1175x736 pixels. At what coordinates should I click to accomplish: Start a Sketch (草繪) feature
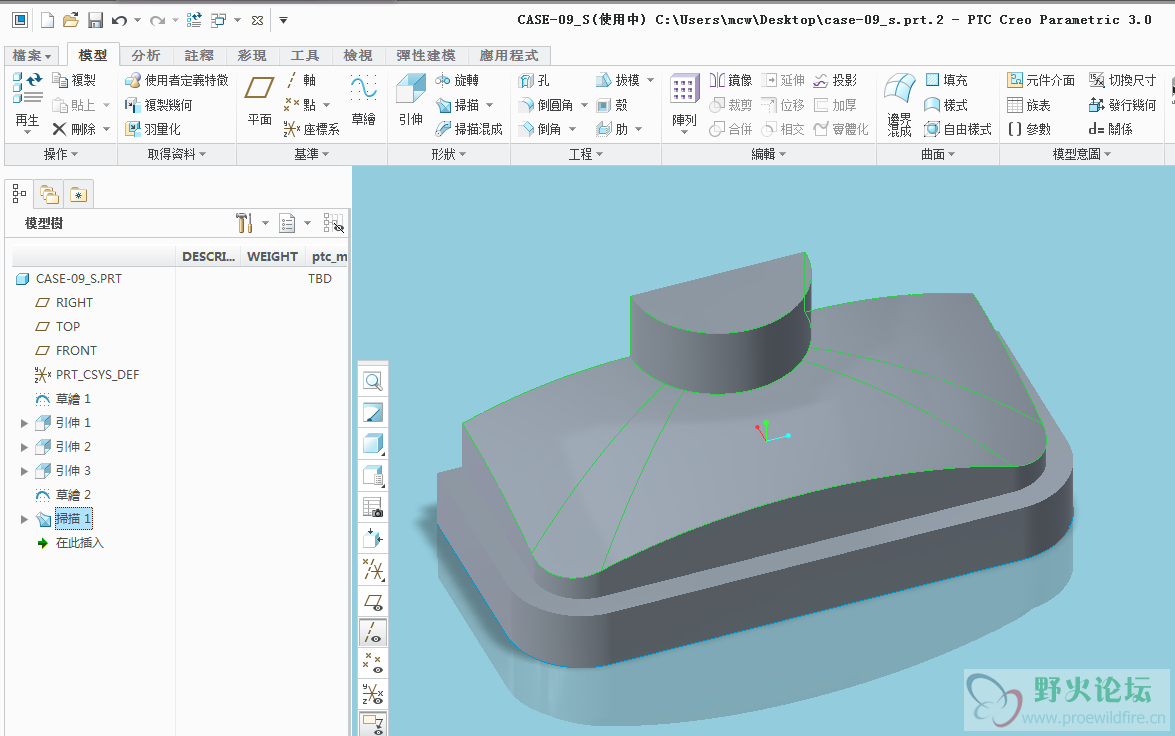click(363, 100)
